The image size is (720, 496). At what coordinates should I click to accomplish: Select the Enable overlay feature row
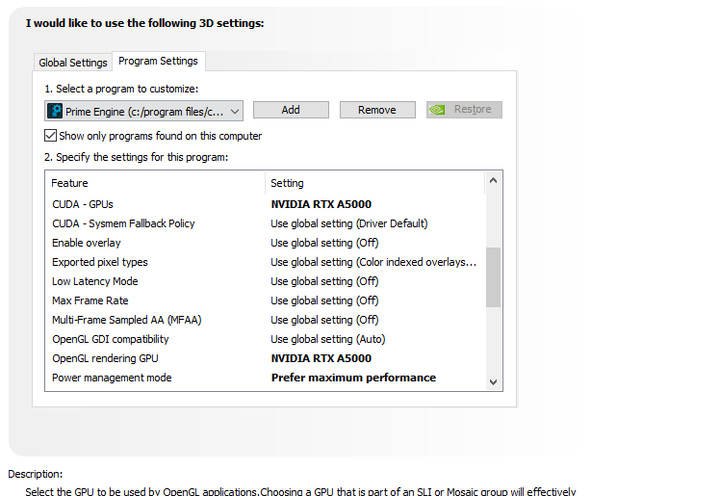pos(86,243)
